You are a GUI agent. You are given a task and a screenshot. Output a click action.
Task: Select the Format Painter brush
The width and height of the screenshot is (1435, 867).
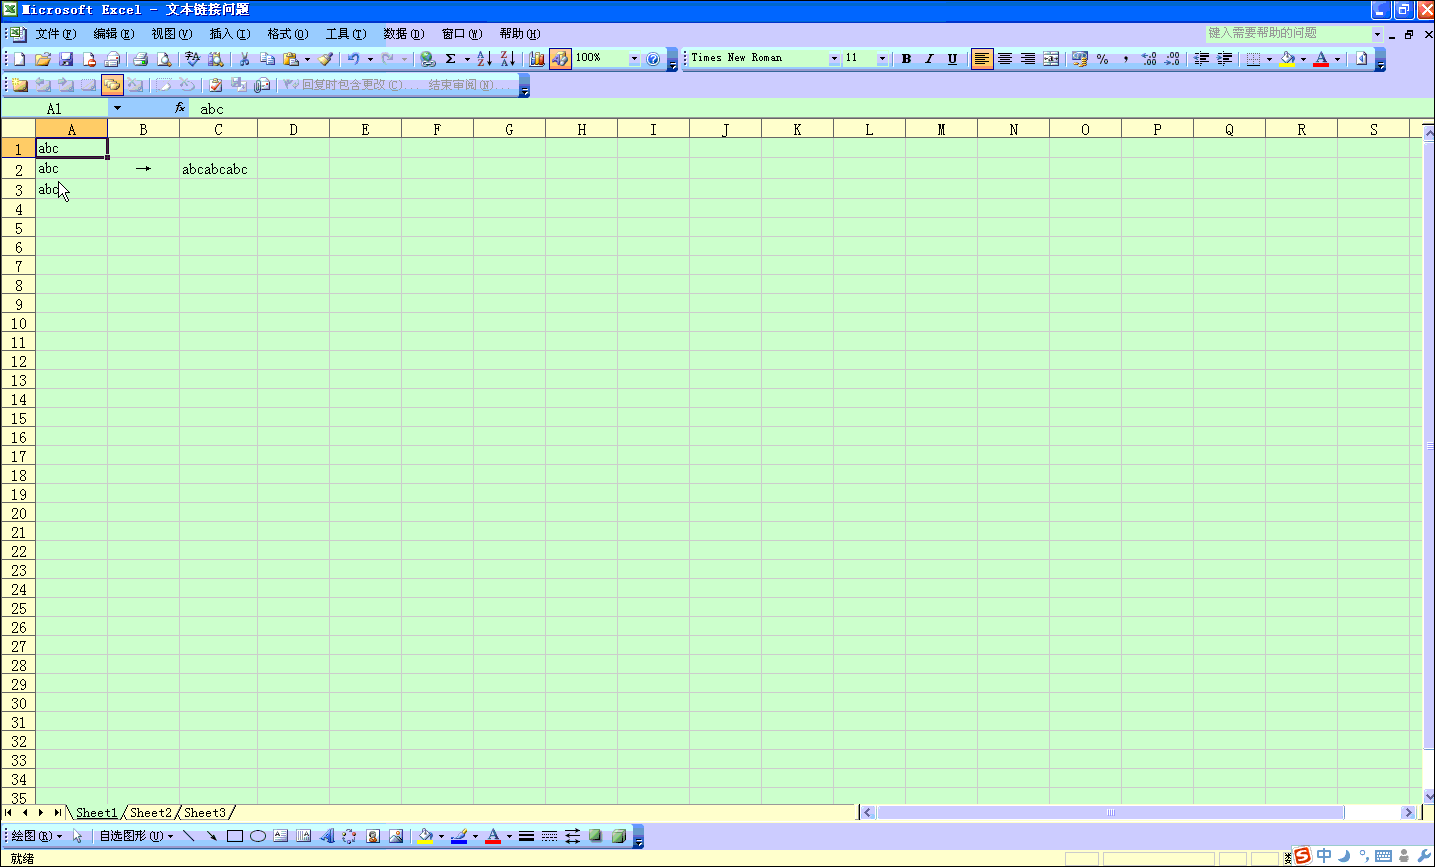(x=325, y=59)
